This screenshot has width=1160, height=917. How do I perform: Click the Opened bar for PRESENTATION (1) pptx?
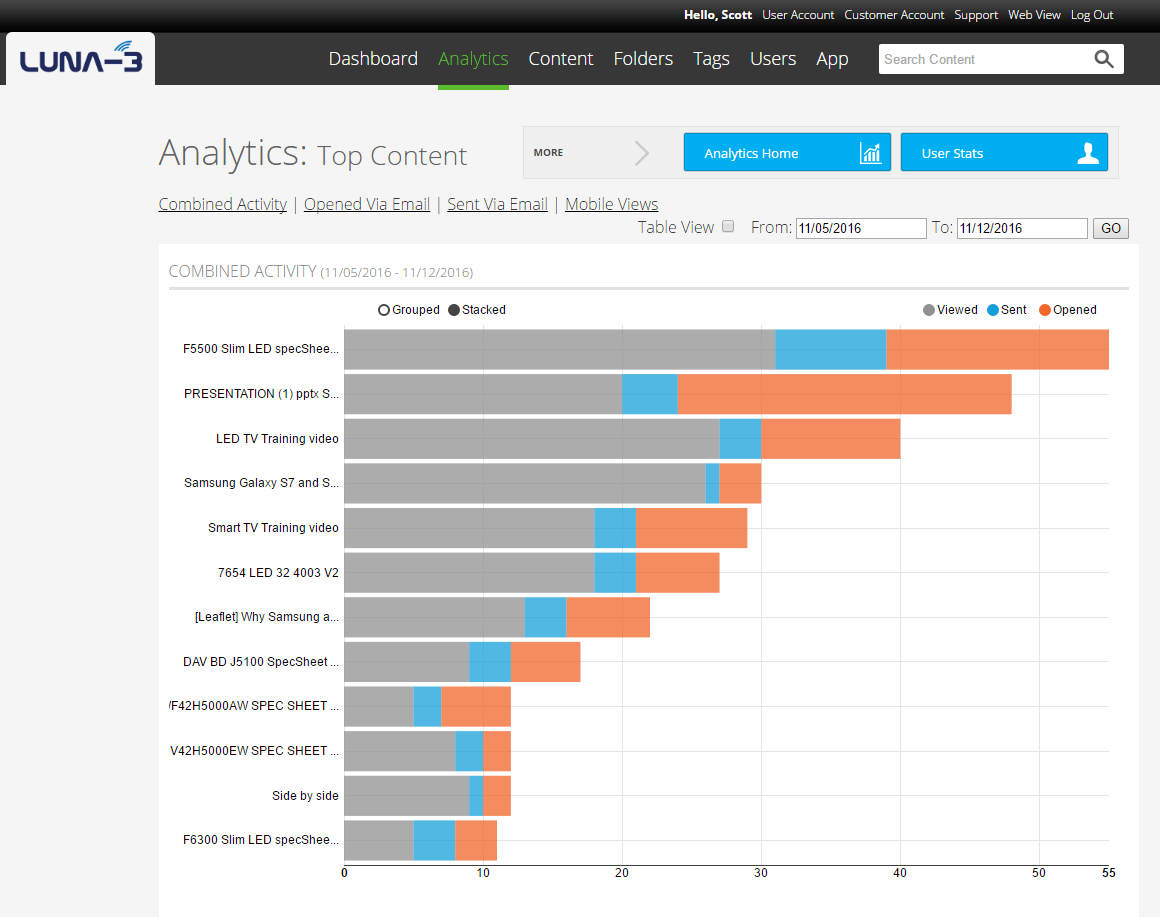coord(844,394)
